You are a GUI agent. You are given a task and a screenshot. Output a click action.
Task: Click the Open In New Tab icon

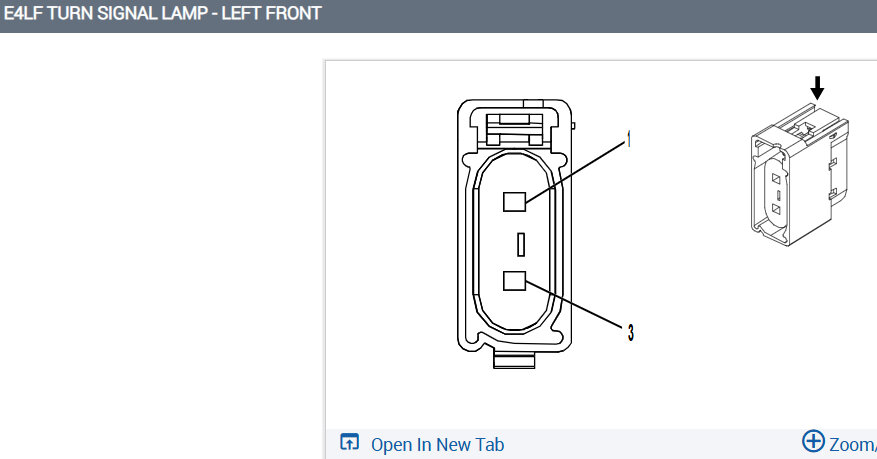pos(349,443)
